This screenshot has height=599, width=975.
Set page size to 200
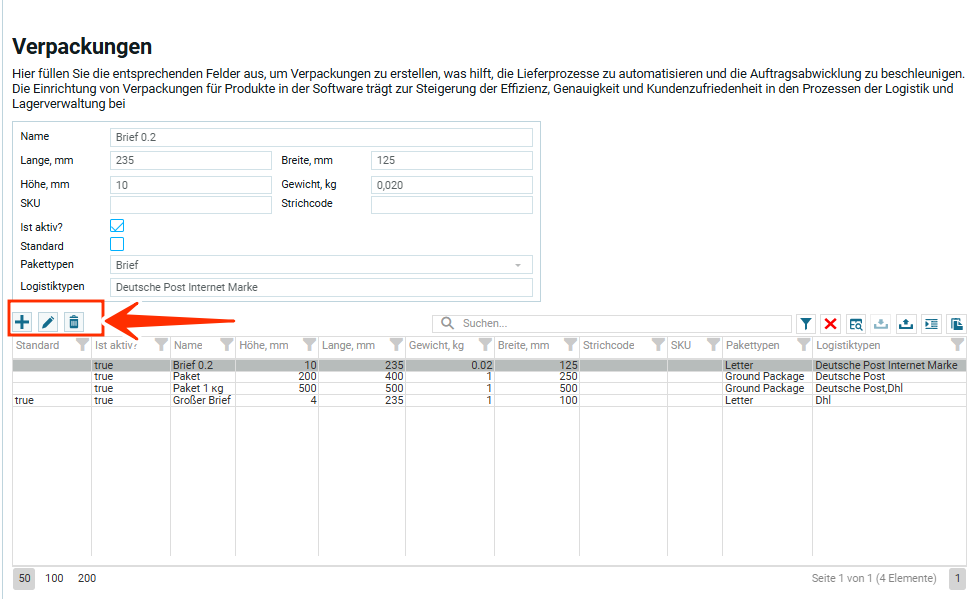pyautogui.click(x=87, y=578)
